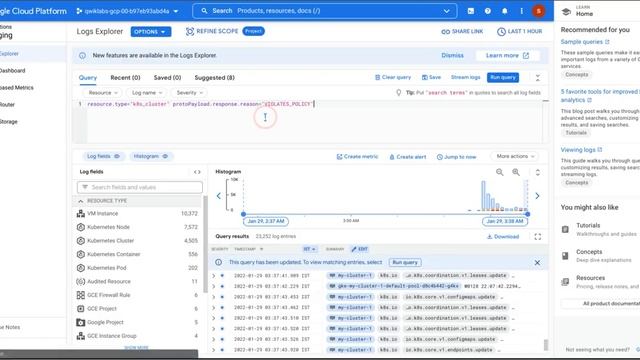Close the query updated notice
Viewport: 640px width, 360px height.
pyautogui.click(x=537, y=263)
